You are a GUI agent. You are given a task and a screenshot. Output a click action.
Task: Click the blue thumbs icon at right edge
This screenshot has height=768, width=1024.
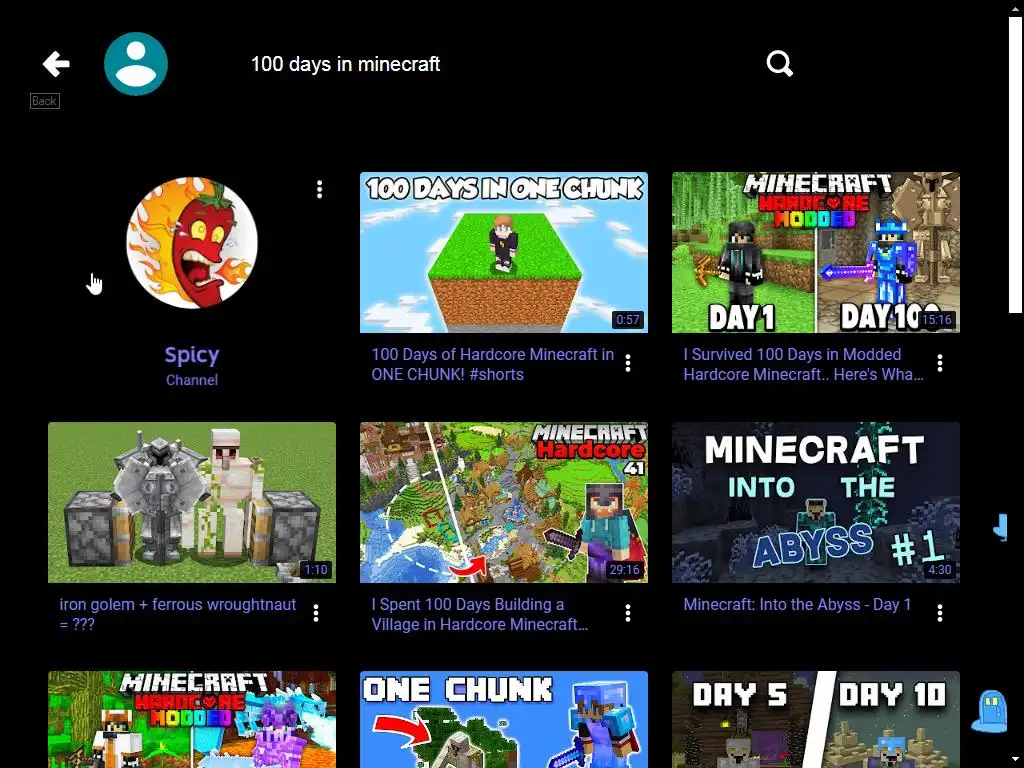click(x=1000, y=526)
